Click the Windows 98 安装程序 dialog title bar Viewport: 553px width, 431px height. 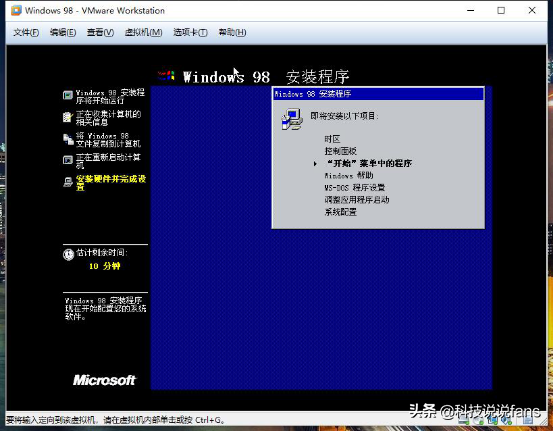pyautogui.click(x=378, y=94)
